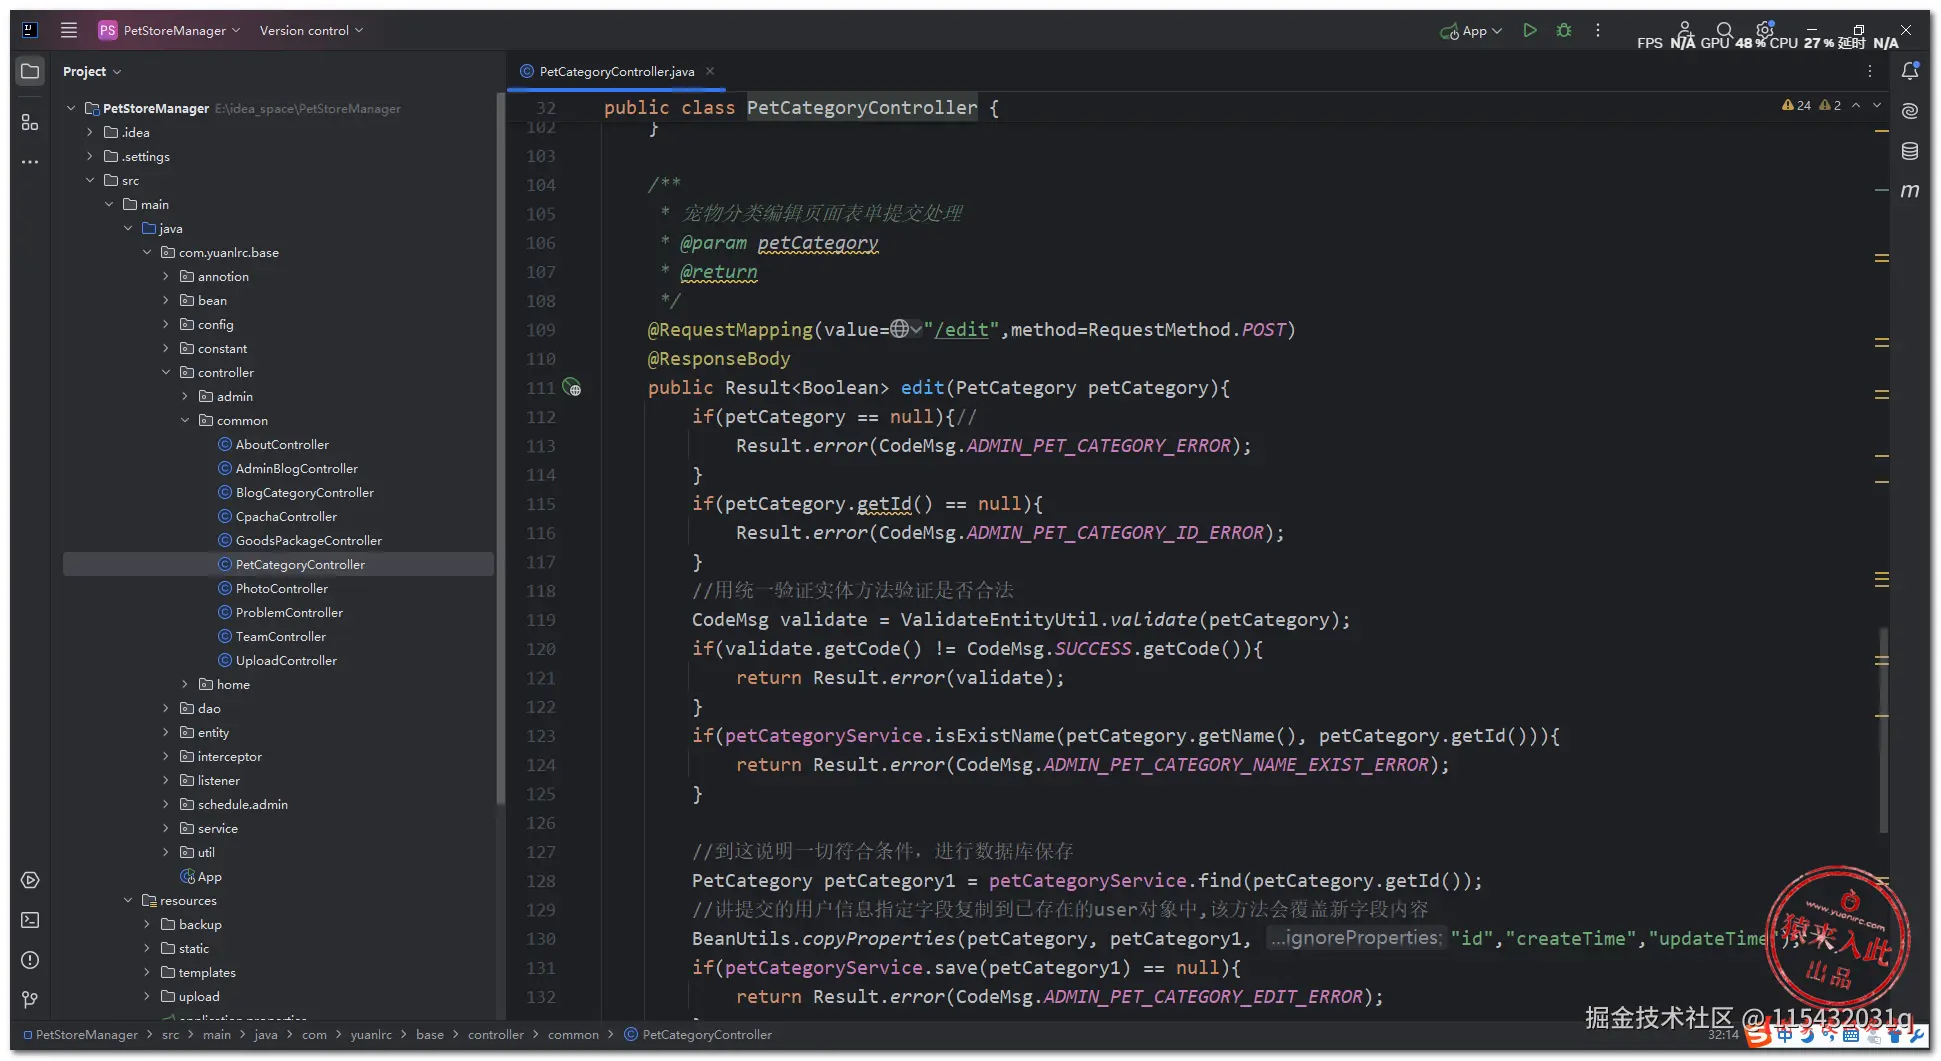Viewport: 1941px width, 1061px height.
Task: Open BlogCategoryController in the project tree
Action: pyautogui.click(x=304, y=492)
